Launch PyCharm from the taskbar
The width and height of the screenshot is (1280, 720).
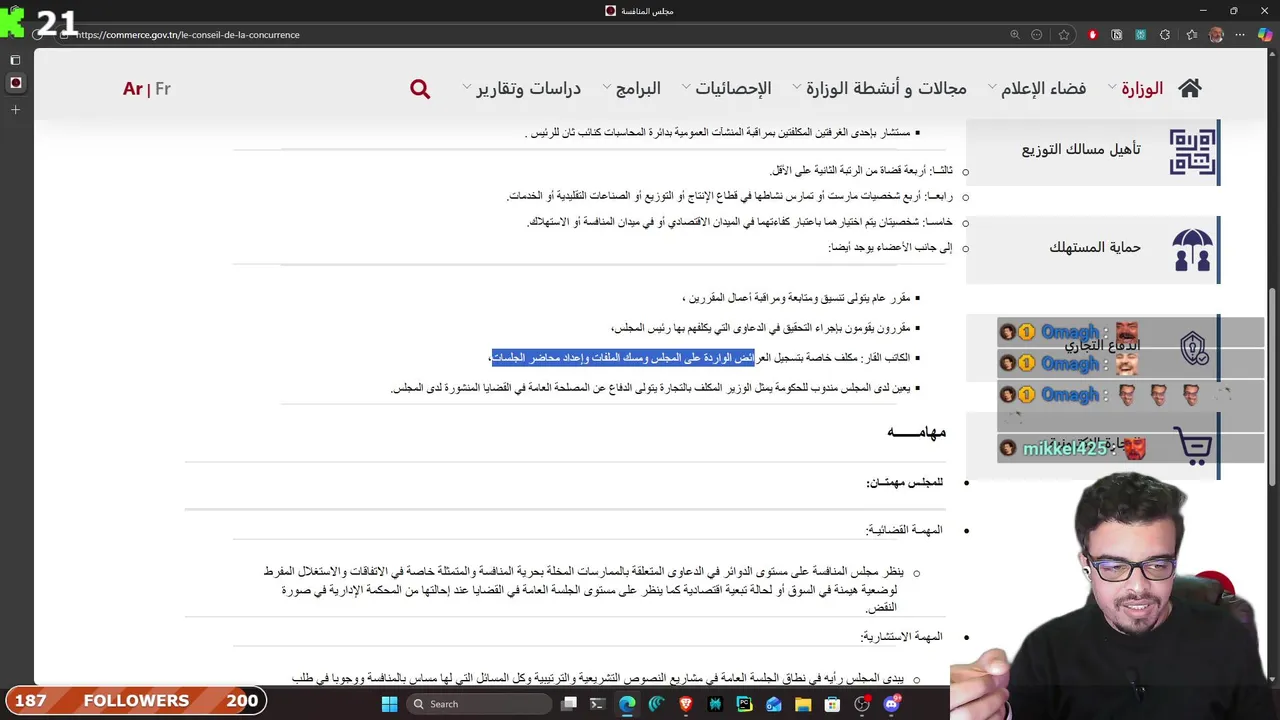tap(744, 704)
